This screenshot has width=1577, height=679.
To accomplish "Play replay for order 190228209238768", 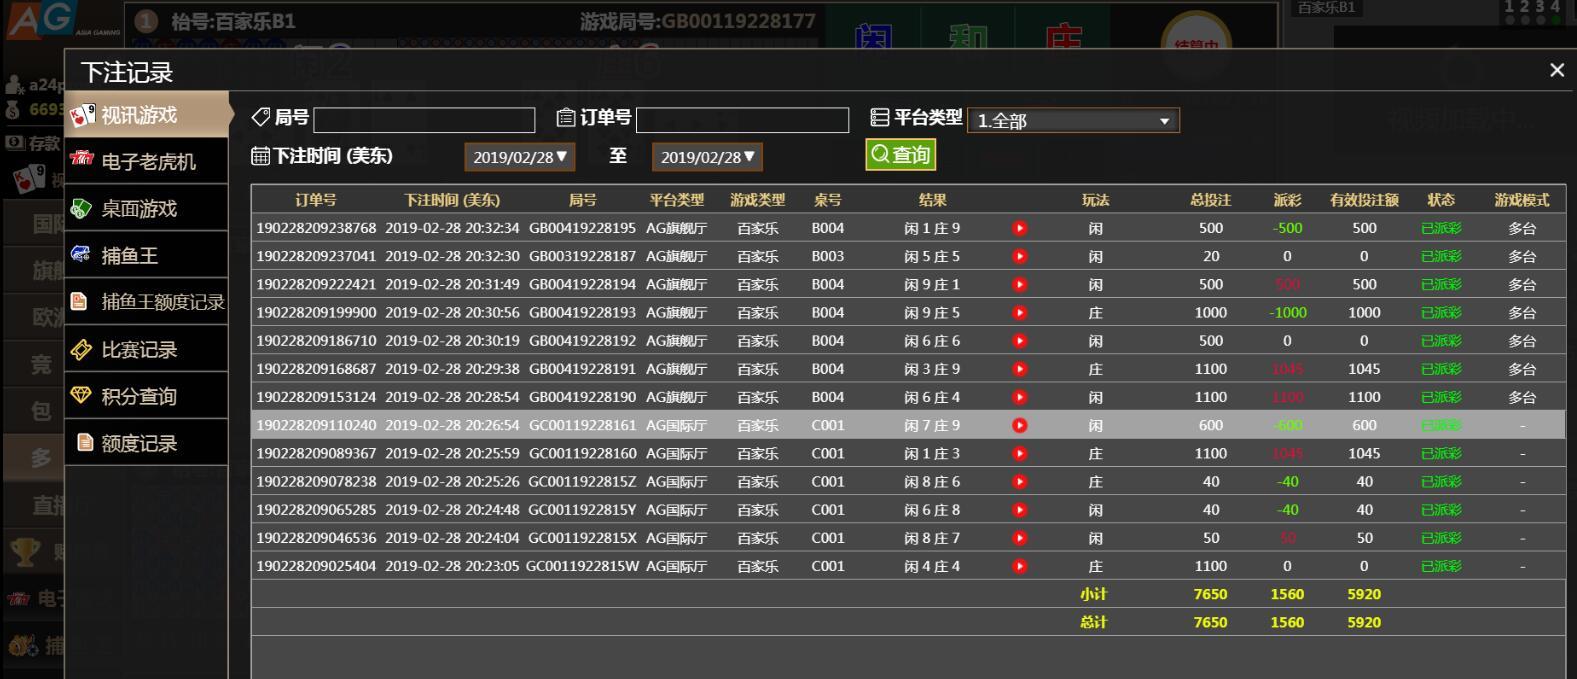I will (1019, 228).
